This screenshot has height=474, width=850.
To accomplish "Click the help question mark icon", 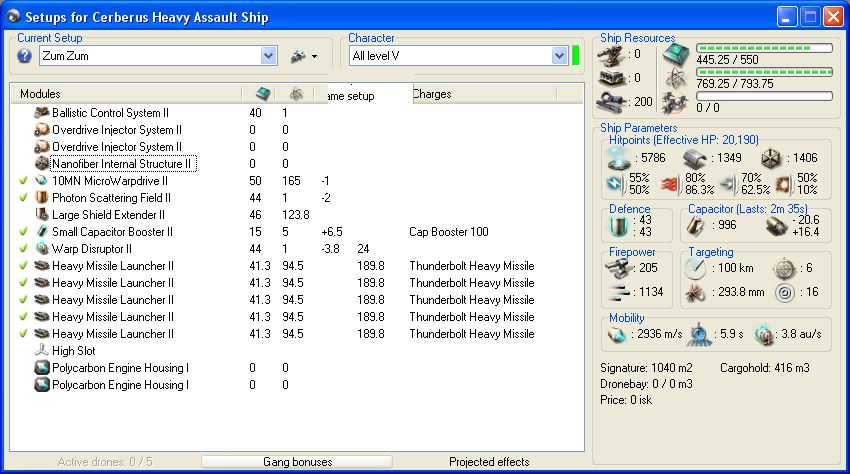I will [25, 56].
